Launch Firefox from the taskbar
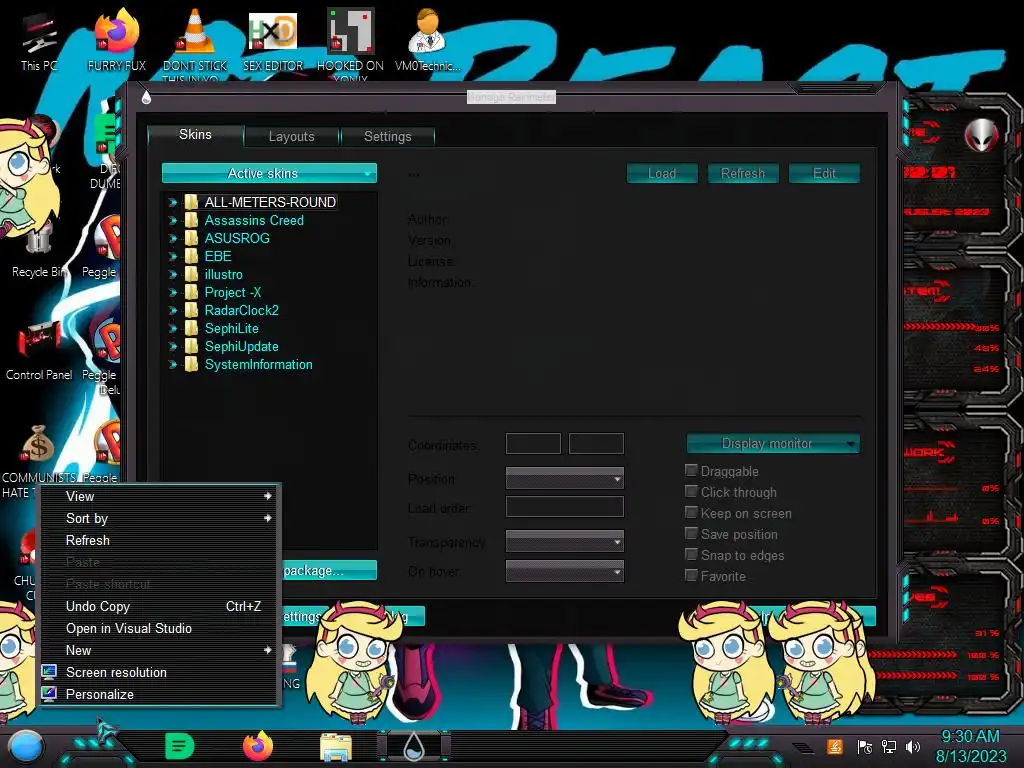The image size is (1024, 768). point(258,746)
